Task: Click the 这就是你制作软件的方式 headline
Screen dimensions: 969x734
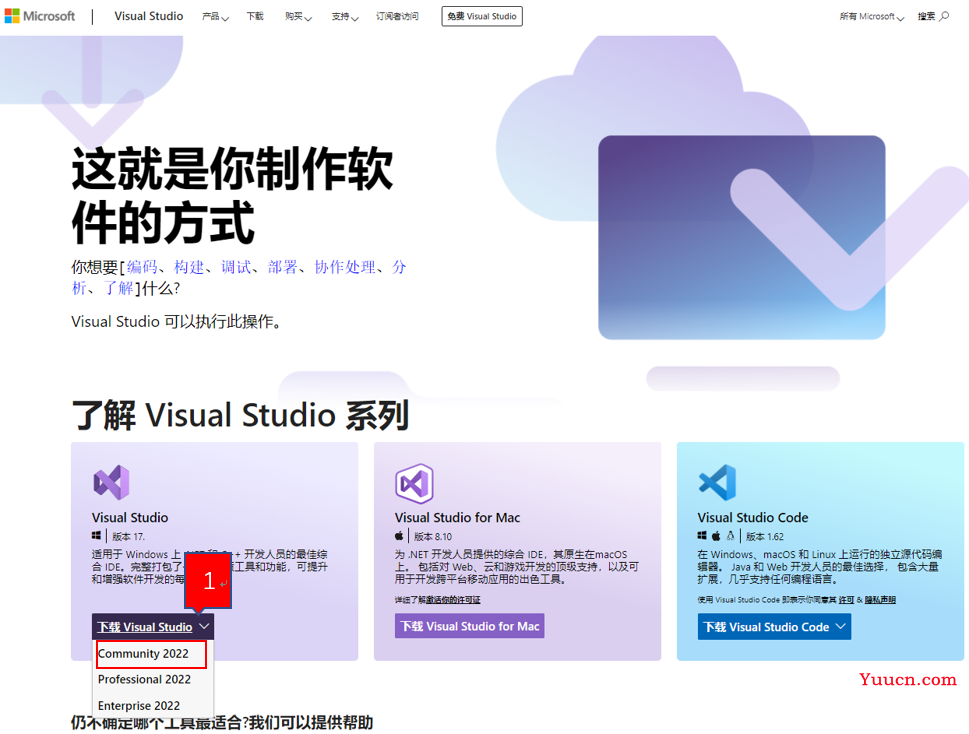Action: (232, 196)
